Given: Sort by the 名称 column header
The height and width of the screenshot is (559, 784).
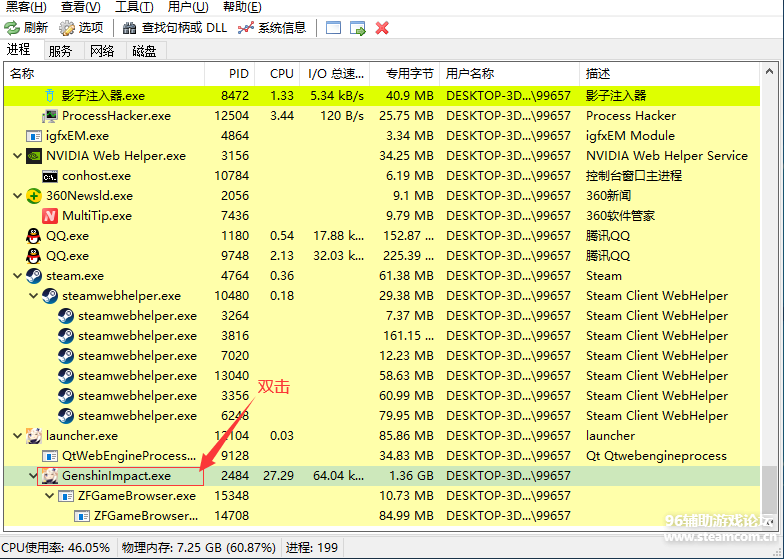Looking at the screenshot, I should click(104, 74).
